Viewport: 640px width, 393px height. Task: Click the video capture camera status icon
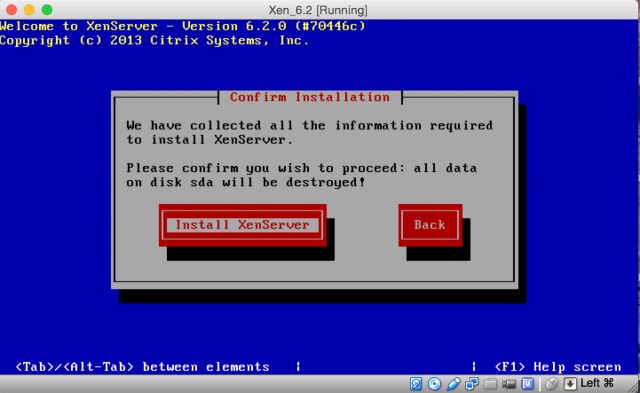(x=509, y=384)
